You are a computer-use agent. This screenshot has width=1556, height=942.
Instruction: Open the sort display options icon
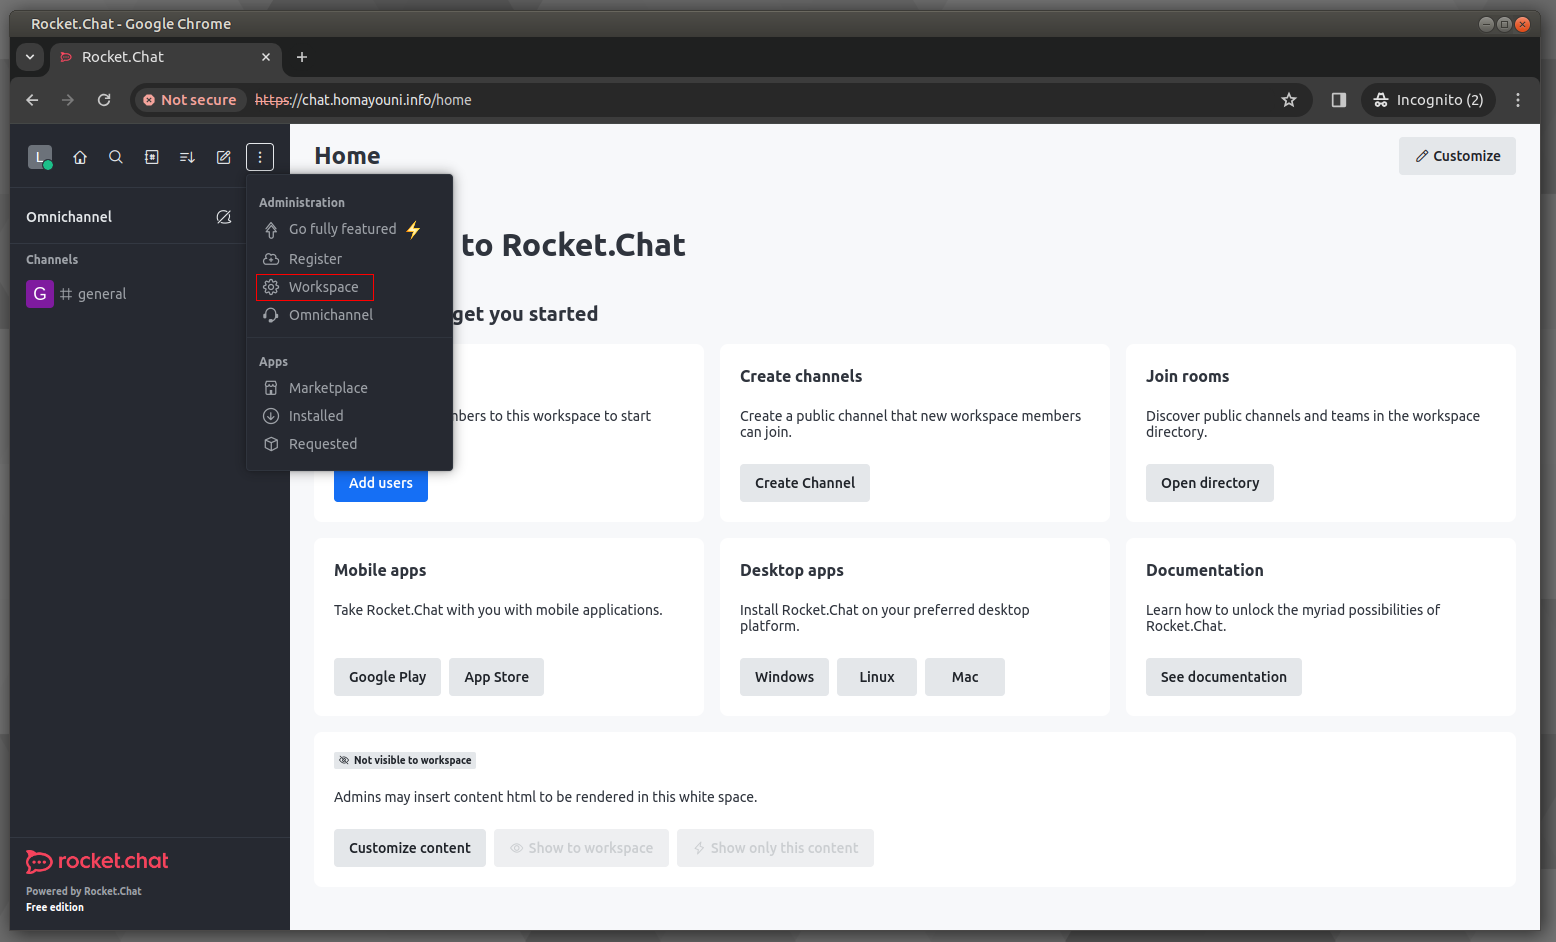(x=187, y=157)
